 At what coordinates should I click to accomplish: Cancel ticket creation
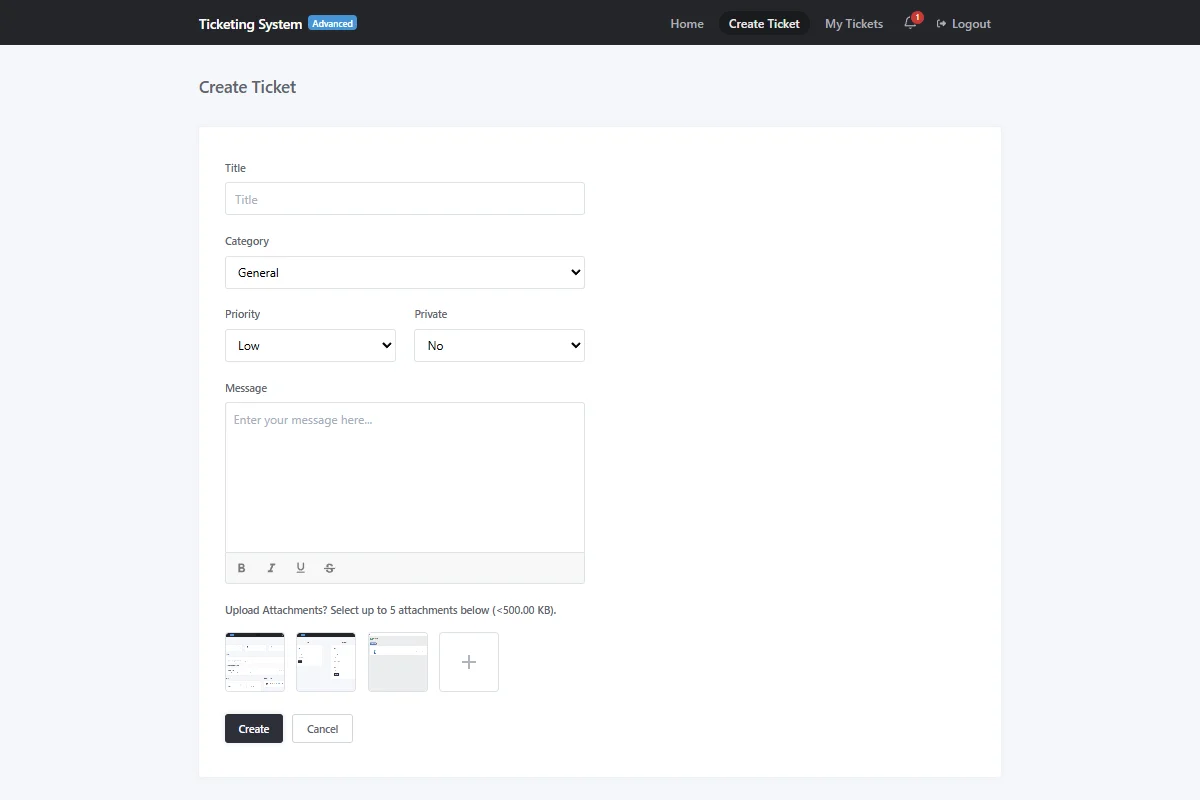tap(322, 729)
